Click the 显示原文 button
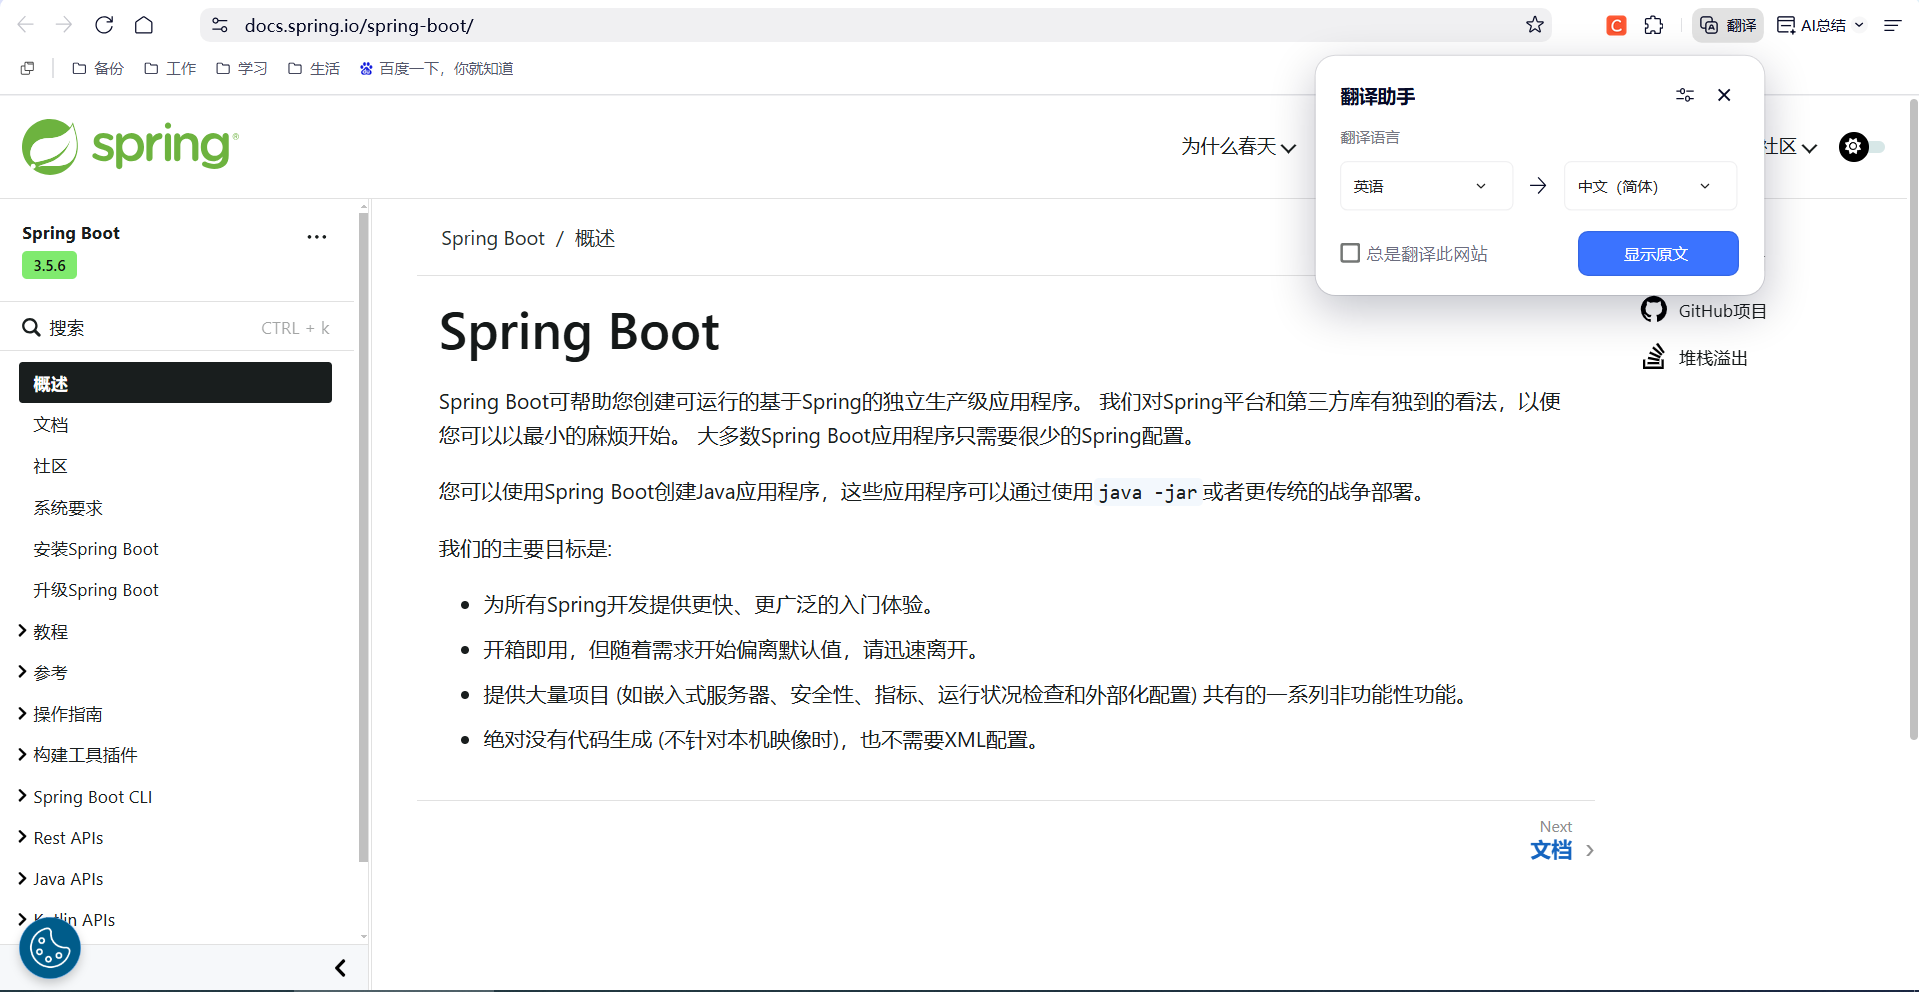Image resolution: width=1919 pixels, height=992 pixels. coord(1658,254)
